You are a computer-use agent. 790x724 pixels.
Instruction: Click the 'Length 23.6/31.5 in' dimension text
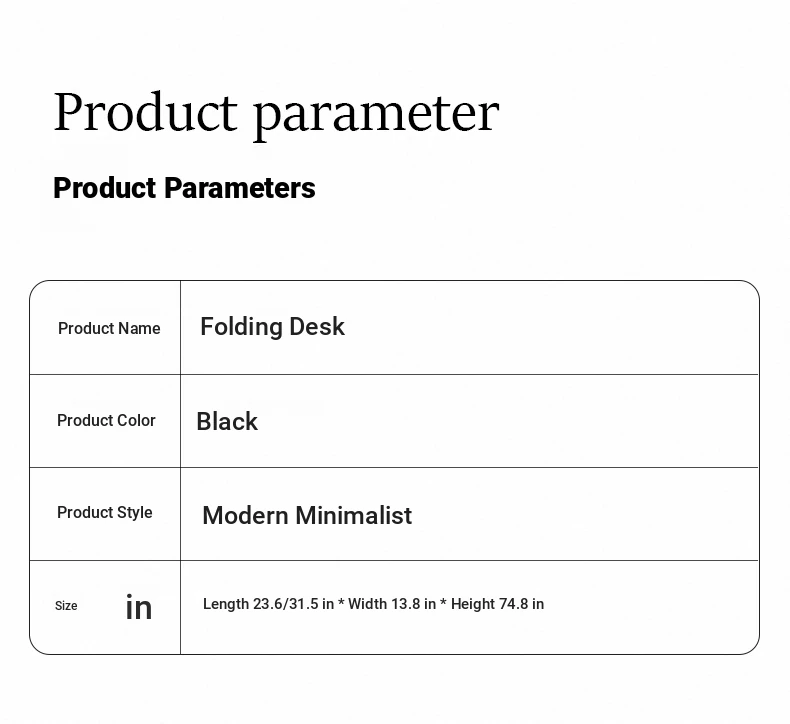[x=269, y=604]
